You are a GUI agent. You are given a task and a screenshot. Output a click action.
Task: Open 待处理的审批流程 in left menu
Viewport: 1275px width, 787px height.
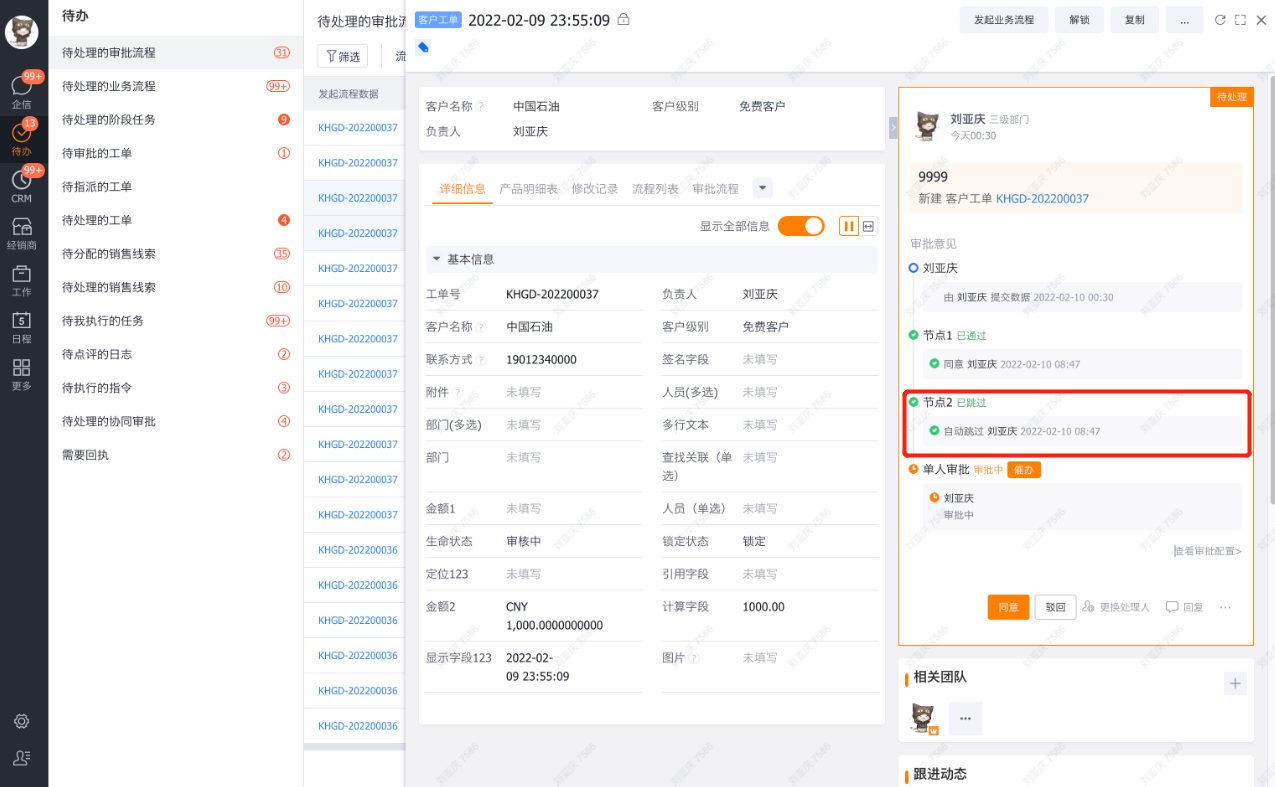176,53
